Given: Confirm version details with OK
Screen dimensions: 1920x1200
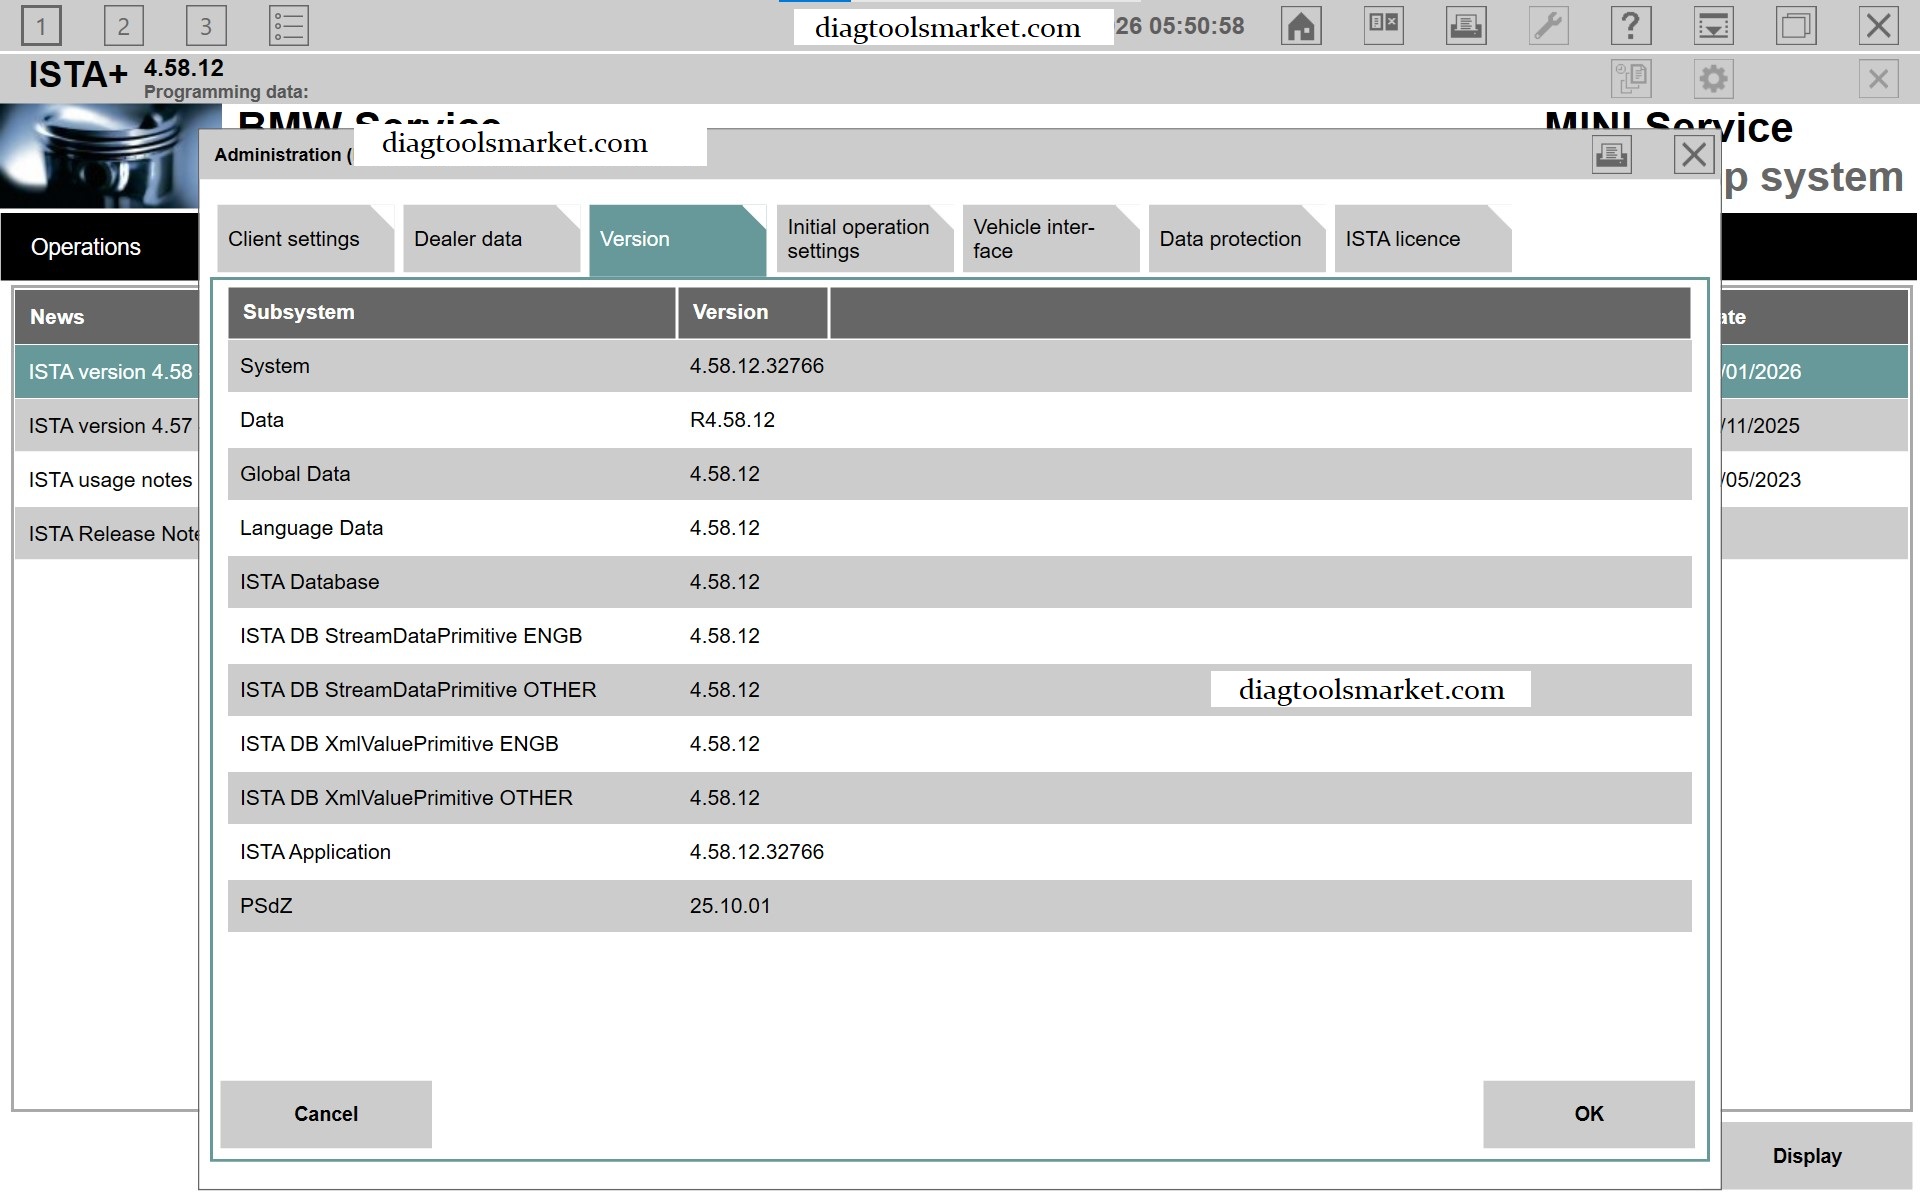Looking at the screenshot, I should [1587, 1114].
